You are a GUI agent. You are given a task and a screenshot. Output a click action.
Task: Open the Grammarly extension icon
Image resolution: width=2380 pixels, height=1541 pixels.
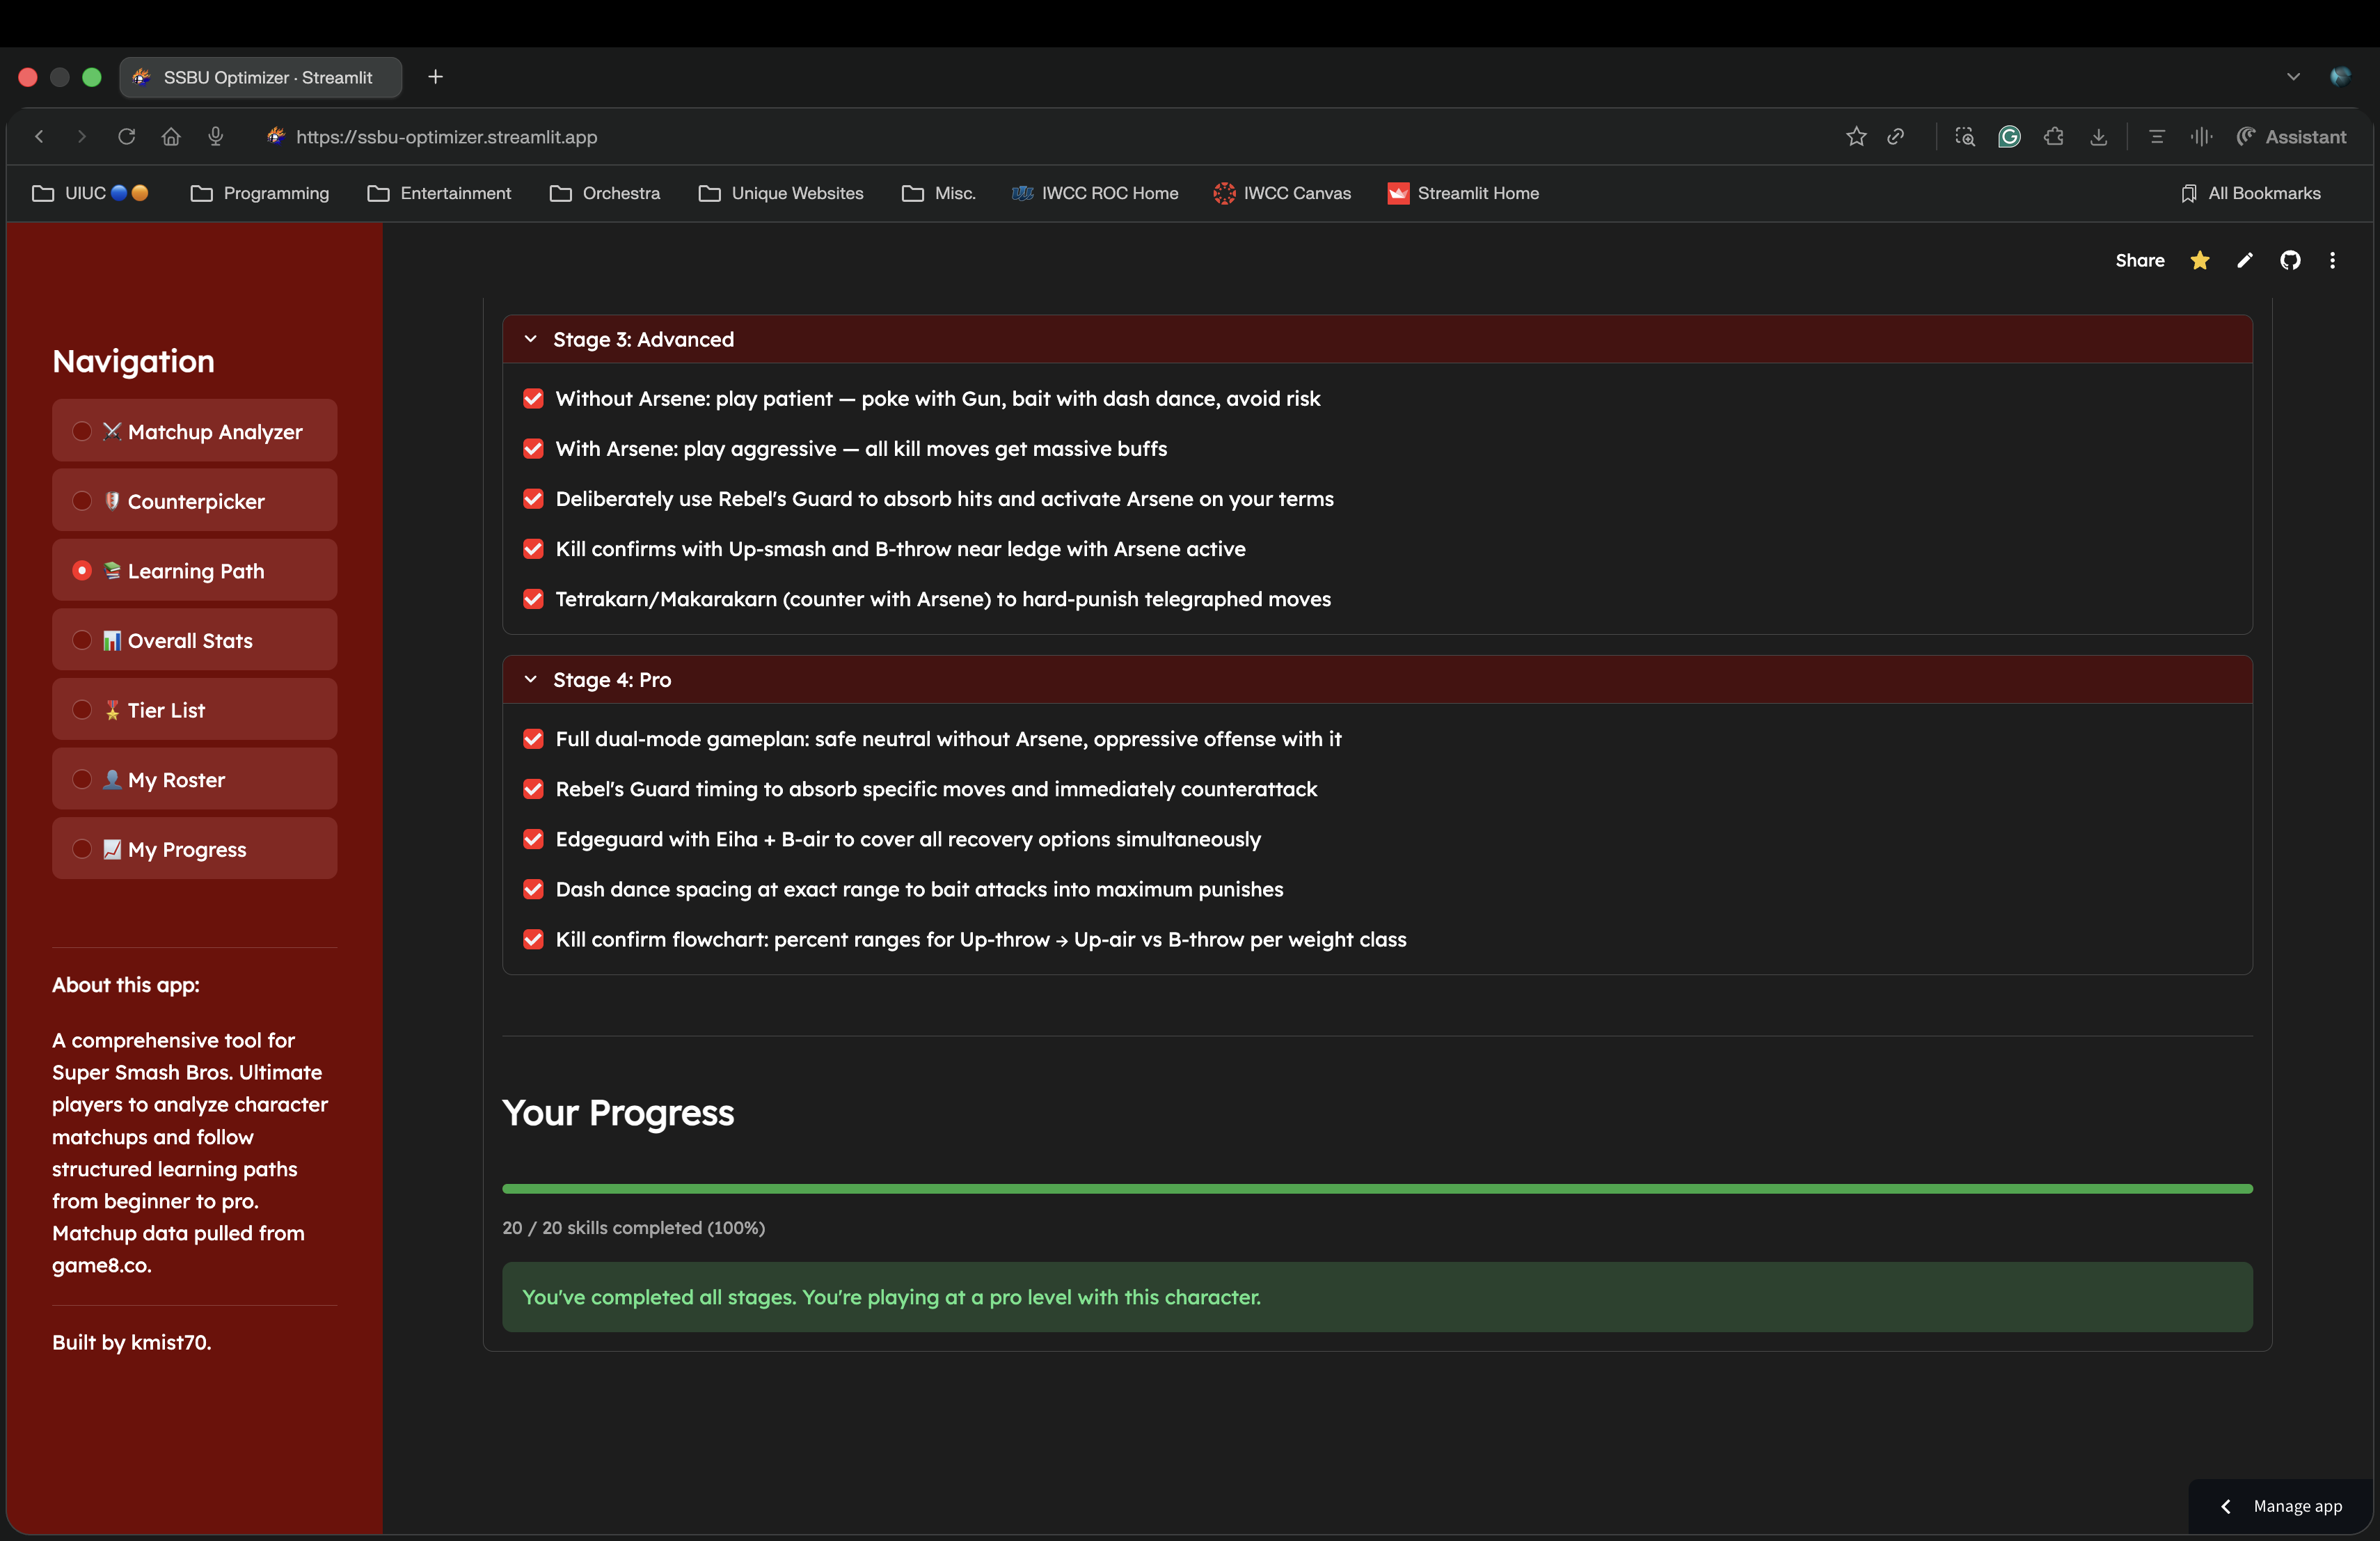2009,137
